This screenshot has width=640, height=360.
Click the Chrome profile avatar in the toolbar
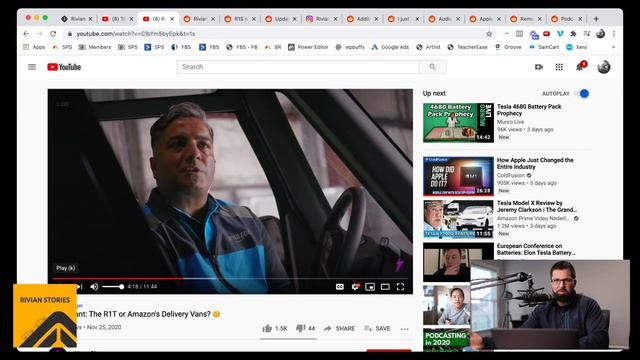click(600, 34)
